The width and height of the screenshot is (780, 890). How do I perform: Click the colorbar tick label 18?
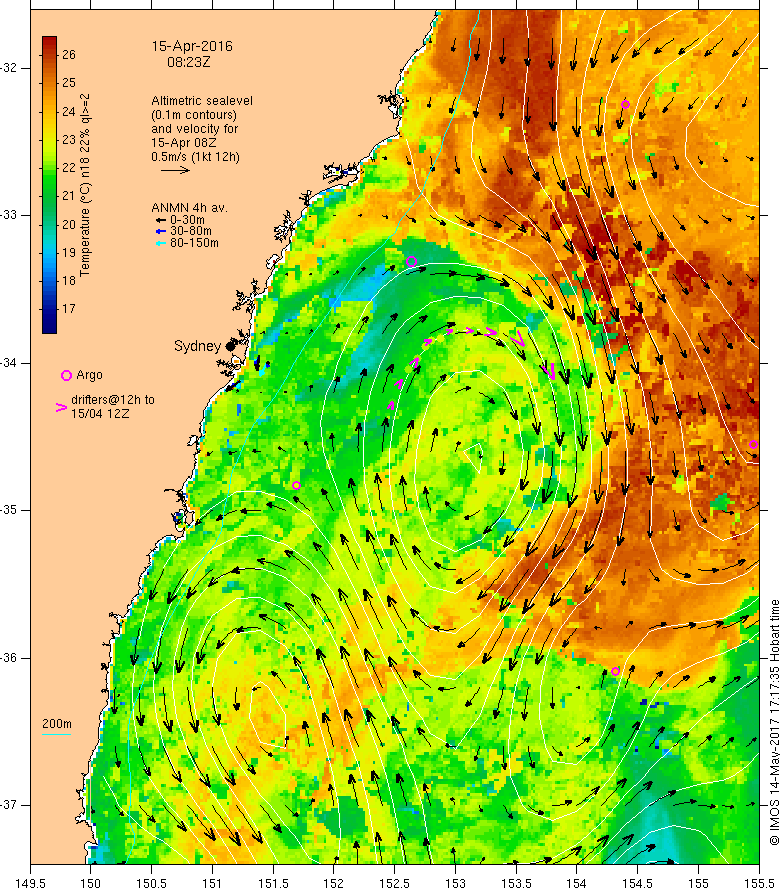click(x=69, y=280)
